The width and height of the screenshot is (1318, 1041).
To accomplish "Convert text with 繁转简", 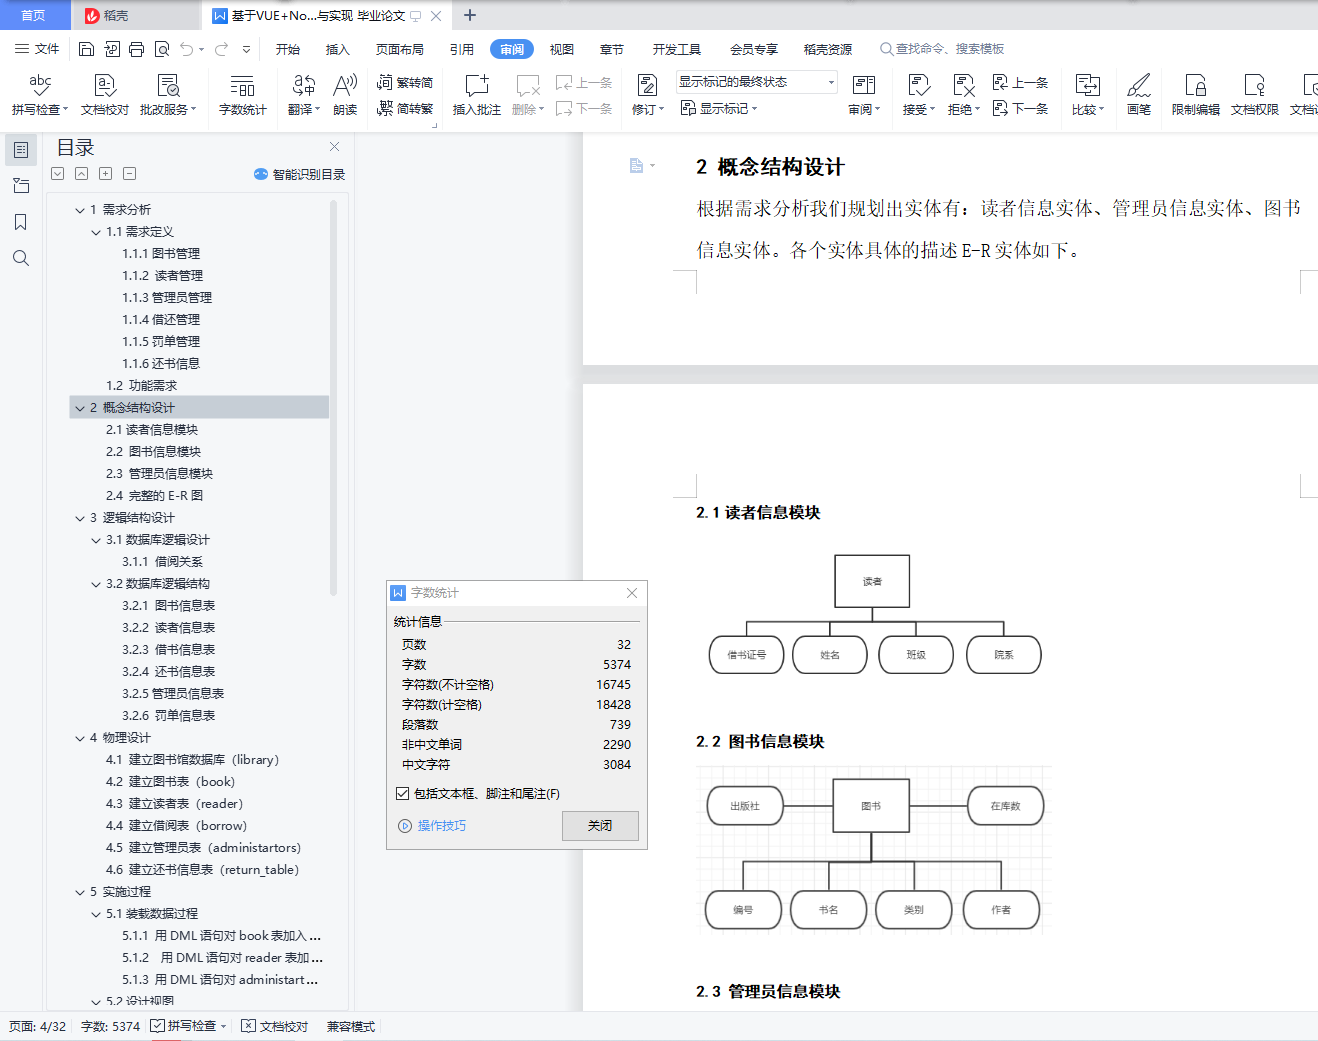I will pyautogui.click(x=405, y=83).
